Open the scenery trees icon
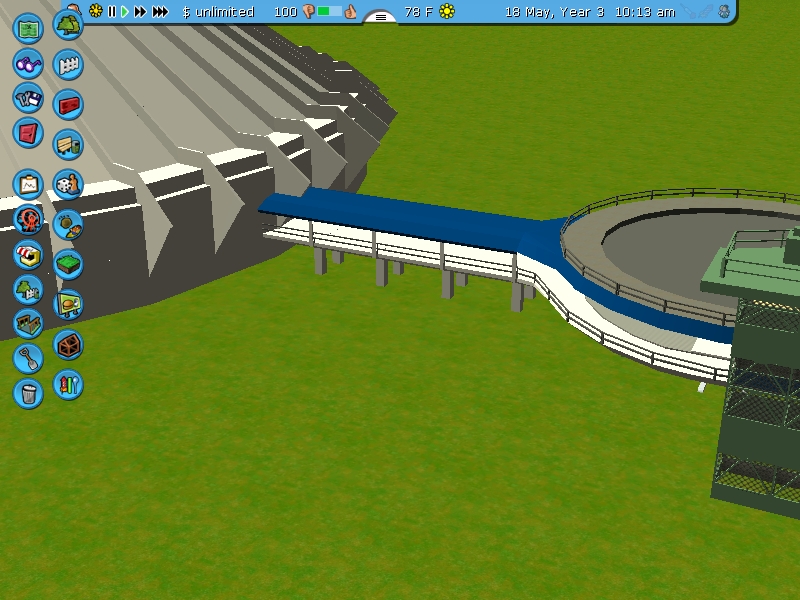 click(68, 24)
